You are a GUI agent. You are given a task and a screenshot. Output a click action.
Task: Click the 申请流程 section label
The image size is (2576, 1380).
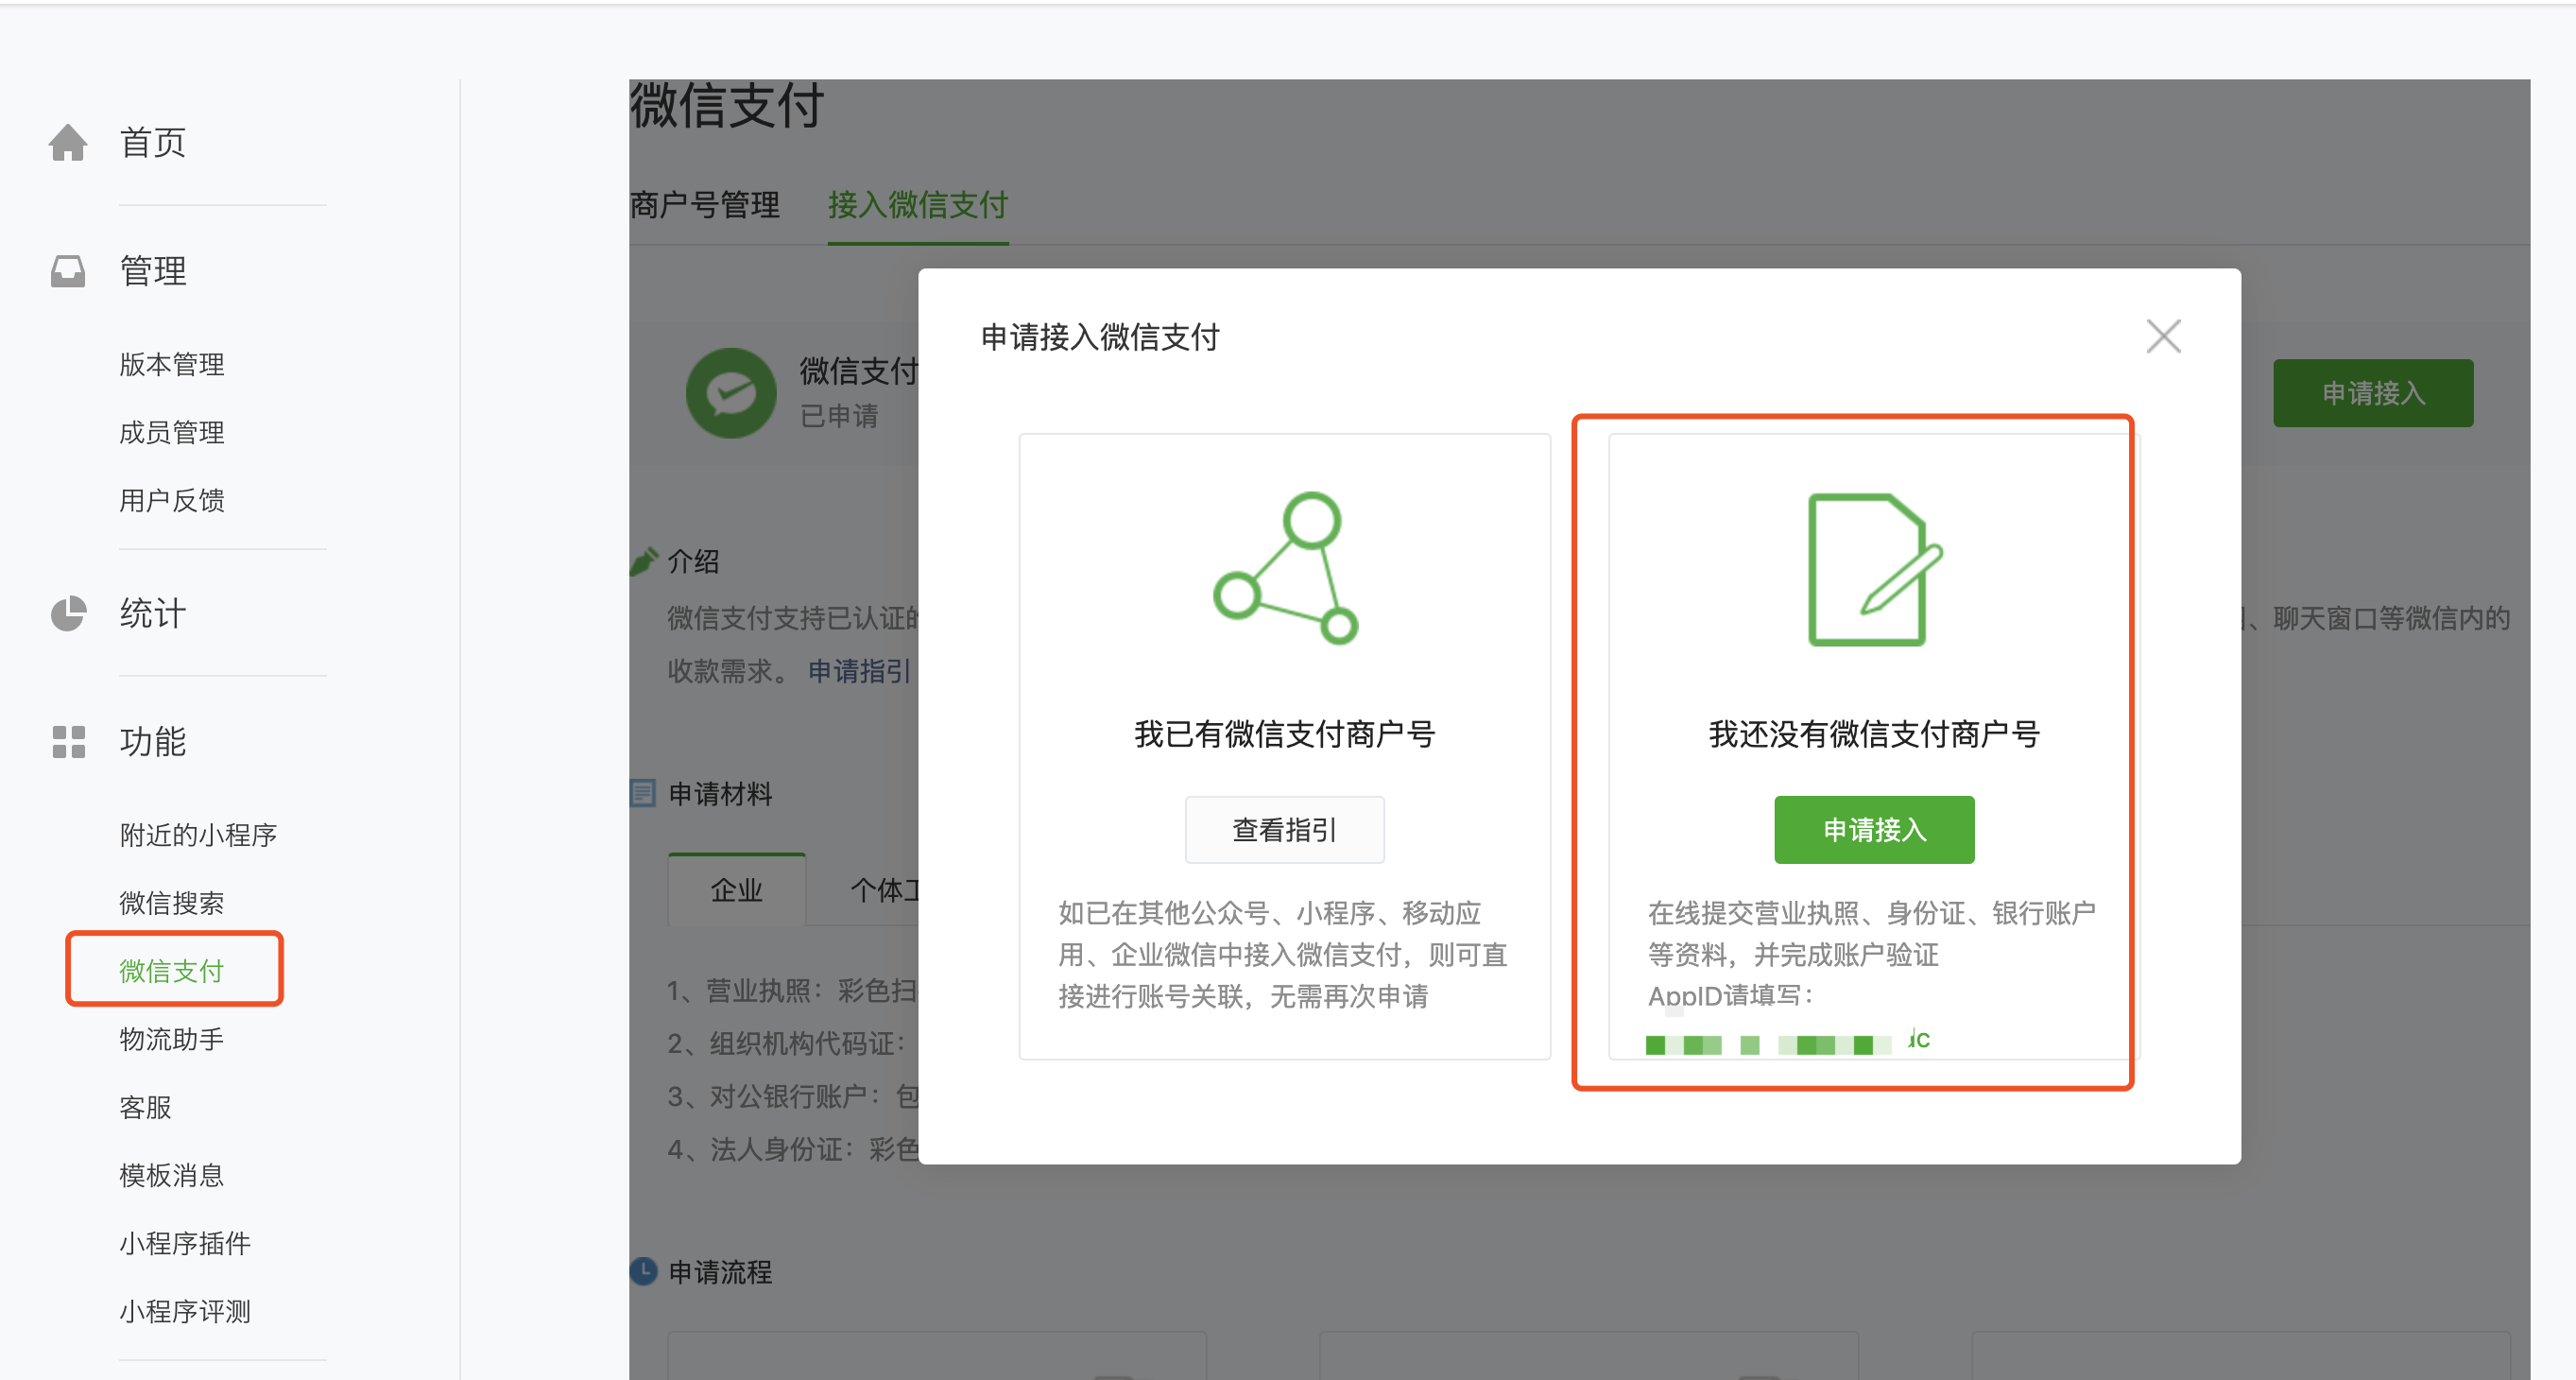(720, 1272)
